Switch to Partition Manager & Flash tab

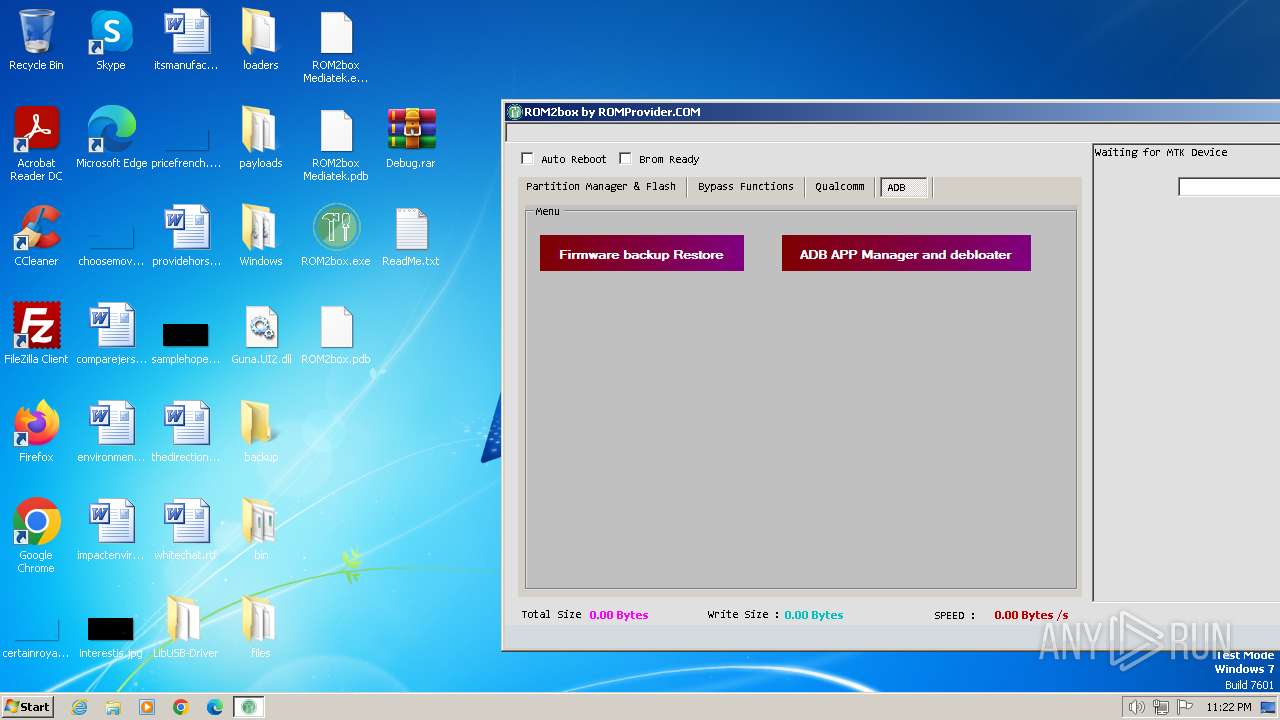tap(601, 187)
